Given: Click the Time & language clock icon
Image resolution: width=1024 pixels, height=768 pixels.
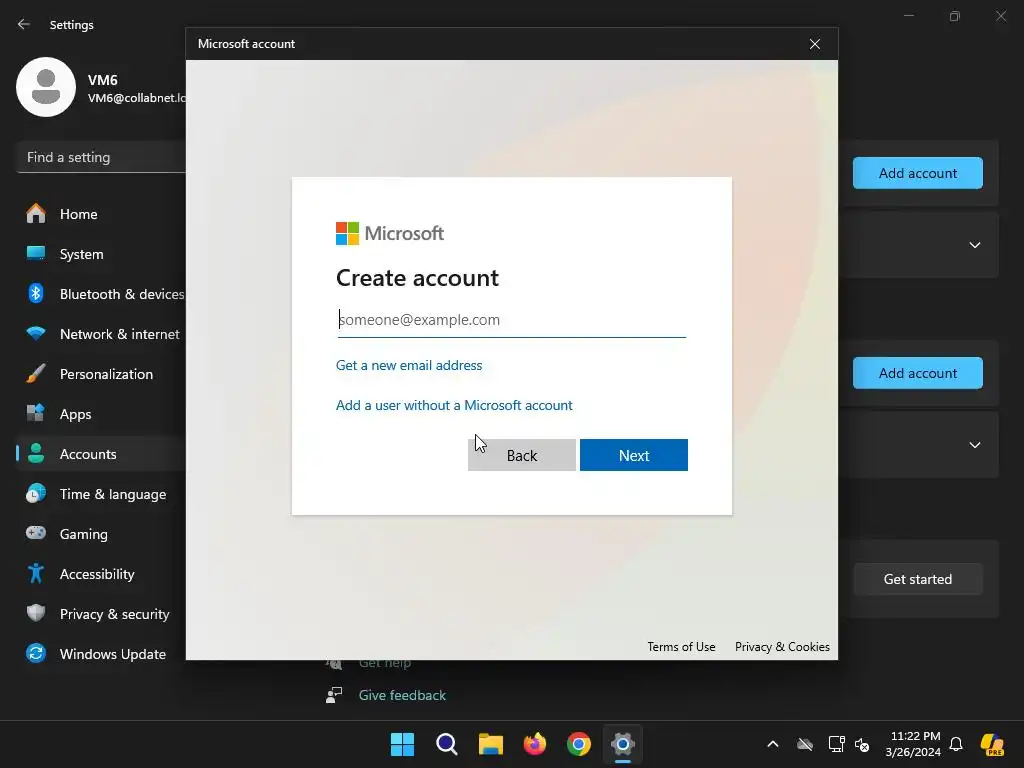Looking at the screenshot, I should (36, 494).
